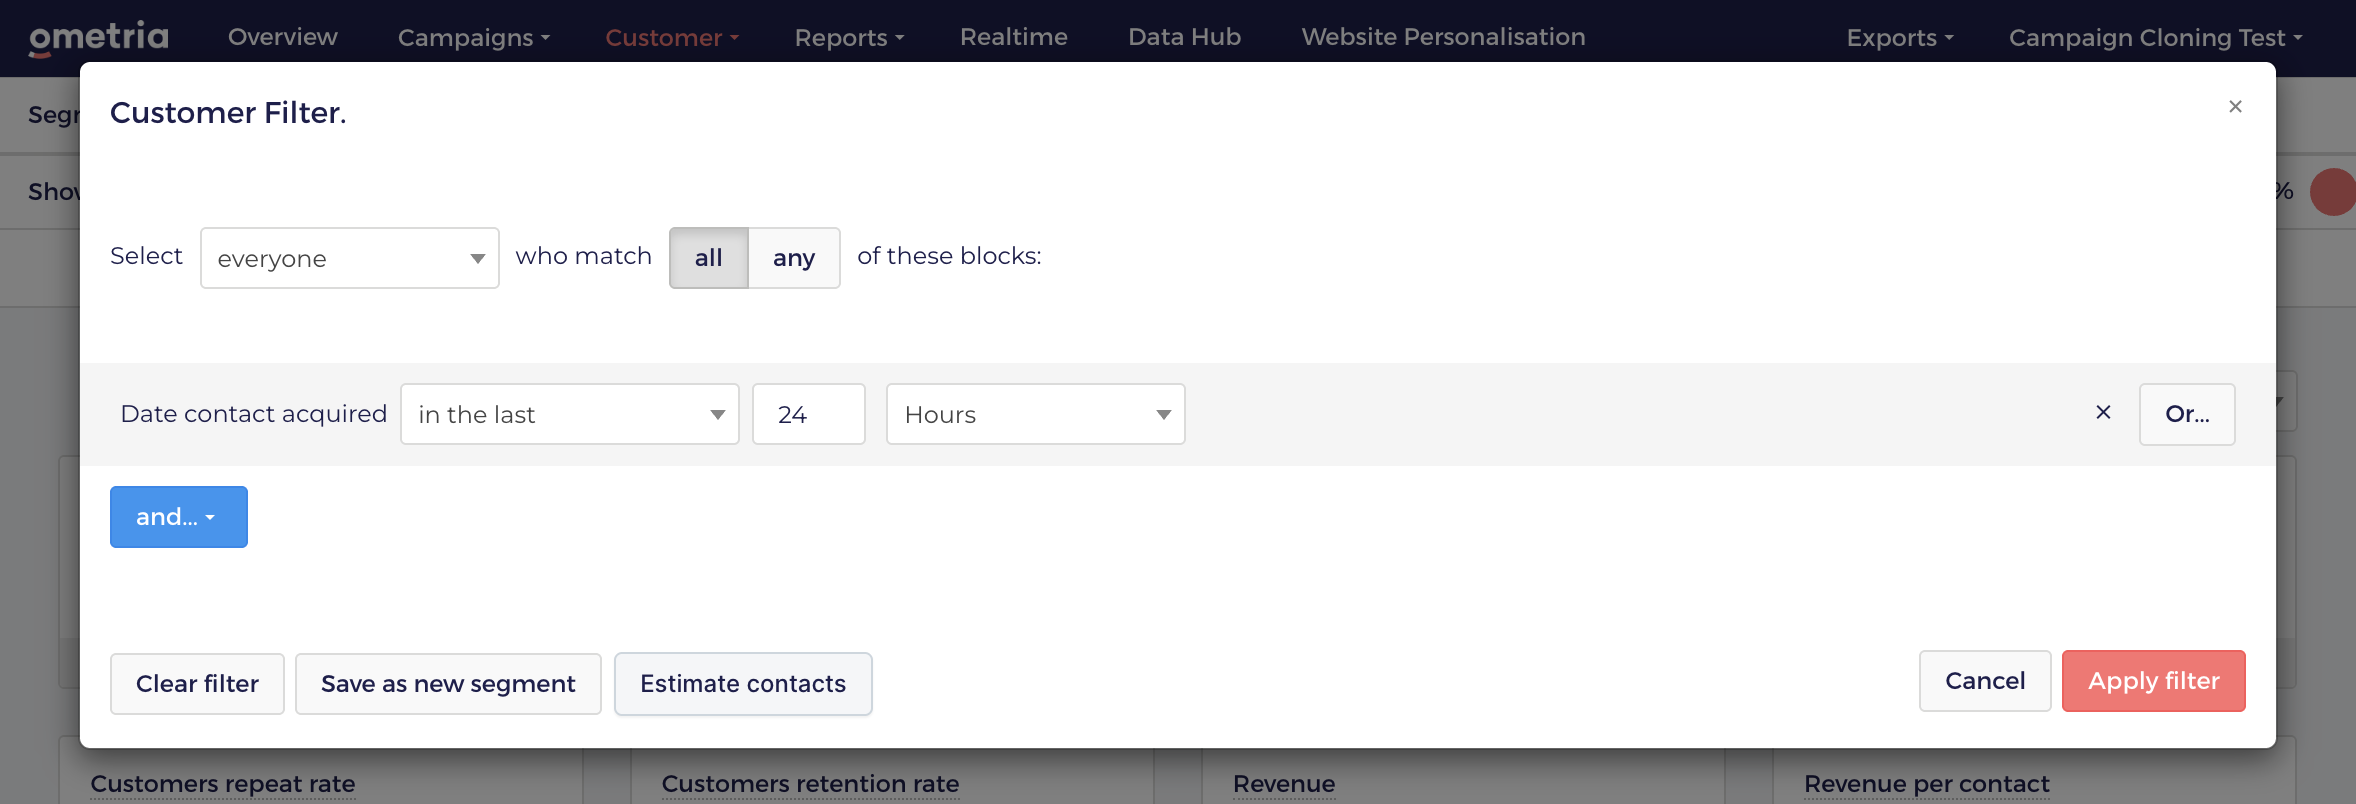Image resolution: width=2356 pixels, height=804 pixels.
Task: Open the 'everyone' select dropdown
Action: click(x=350, y=258)
